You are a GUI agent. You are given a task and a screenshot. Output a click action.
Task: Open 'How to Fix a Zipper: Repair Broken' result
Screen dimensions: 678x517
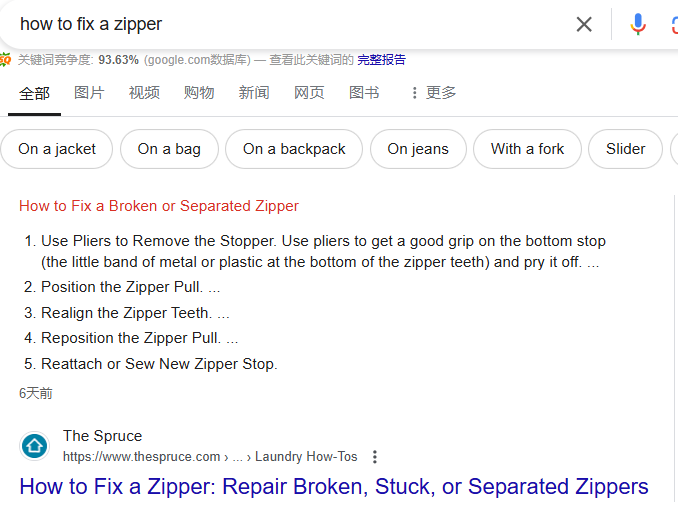334,487
